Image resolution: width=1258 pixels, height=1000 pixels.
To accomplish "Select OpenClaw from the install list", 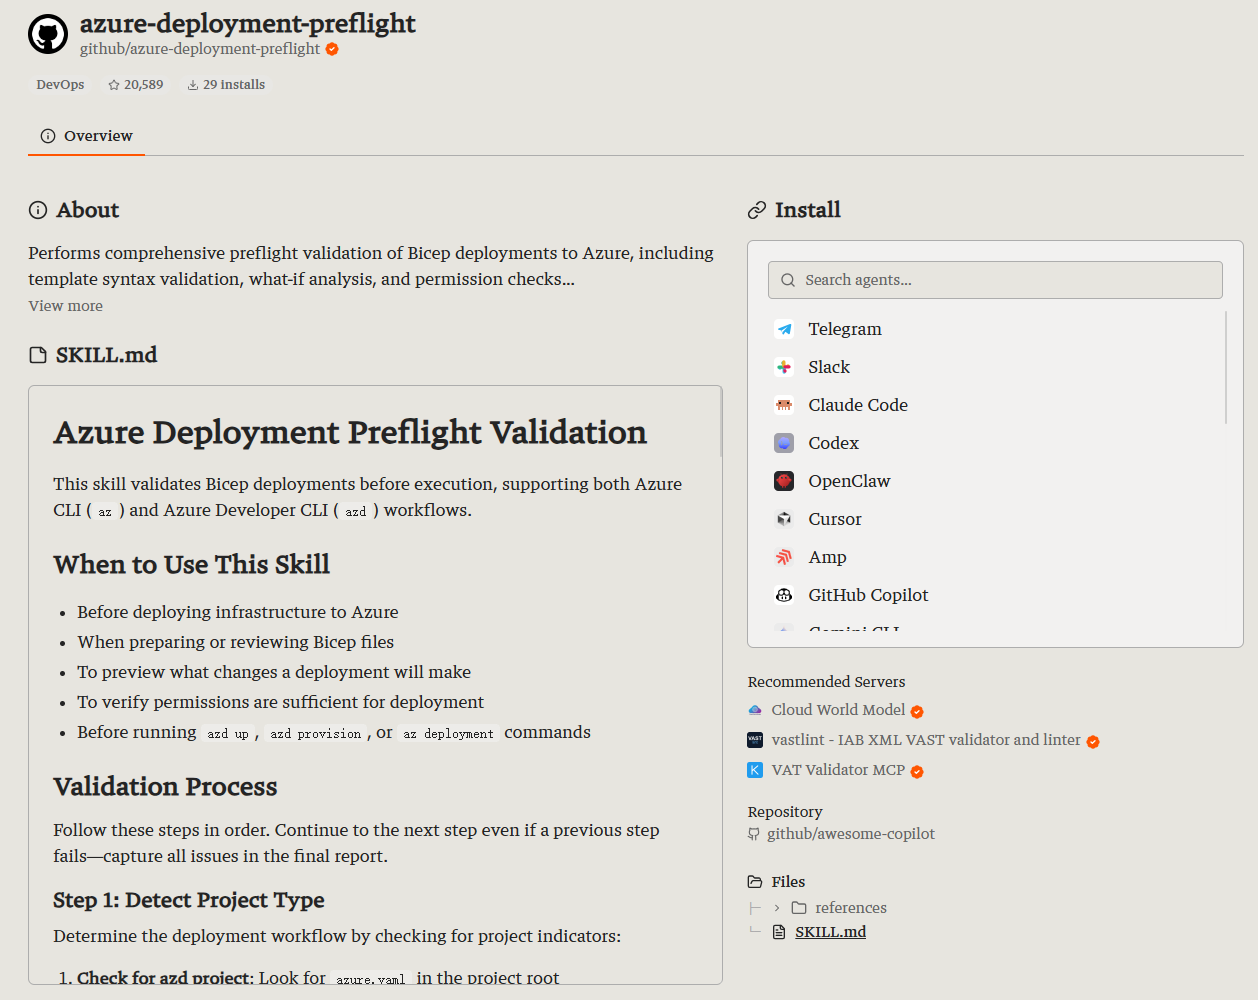I will (x=849, y=481).
